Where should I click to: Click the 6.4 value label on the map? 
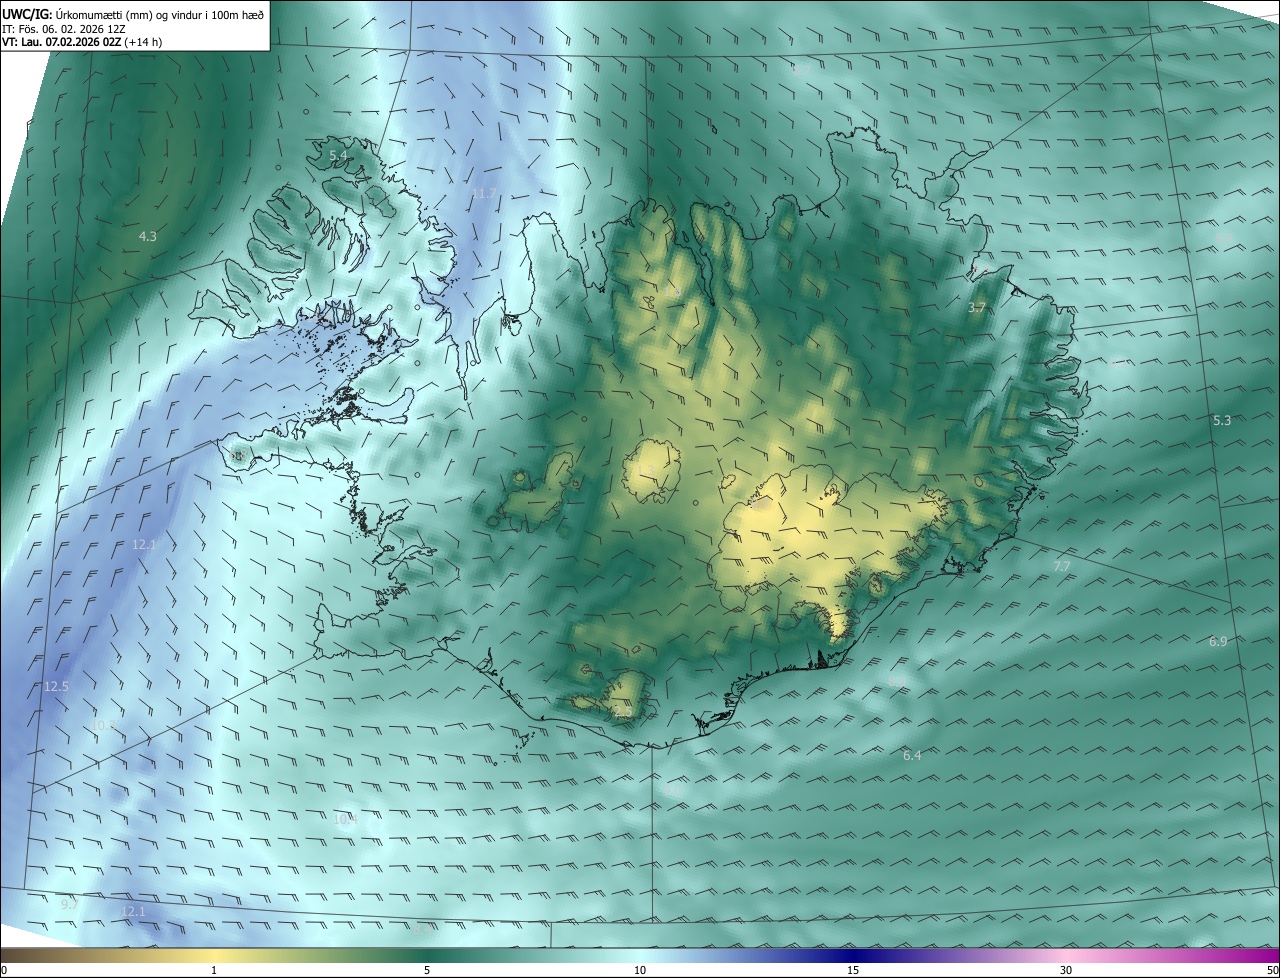[x=912, y=756]
